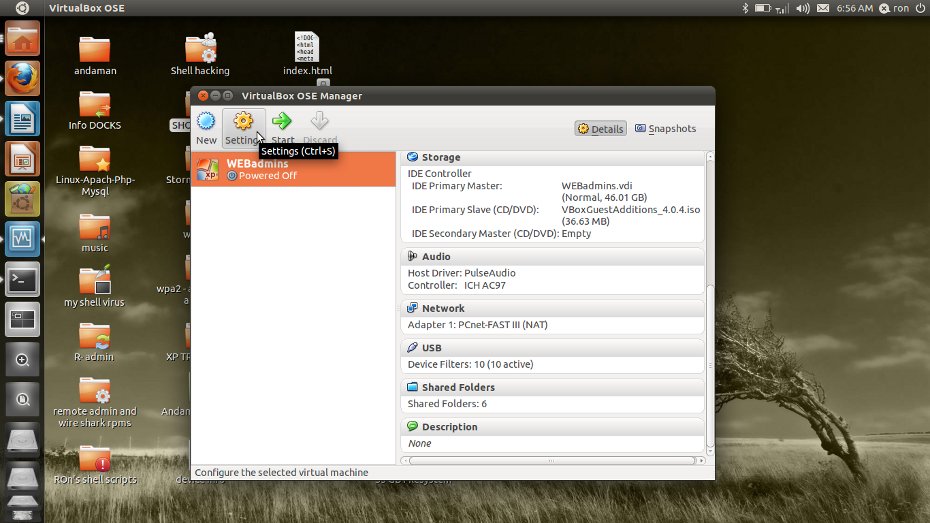Open the ron user menu
The image size is (930, 523).
point(894,8)
